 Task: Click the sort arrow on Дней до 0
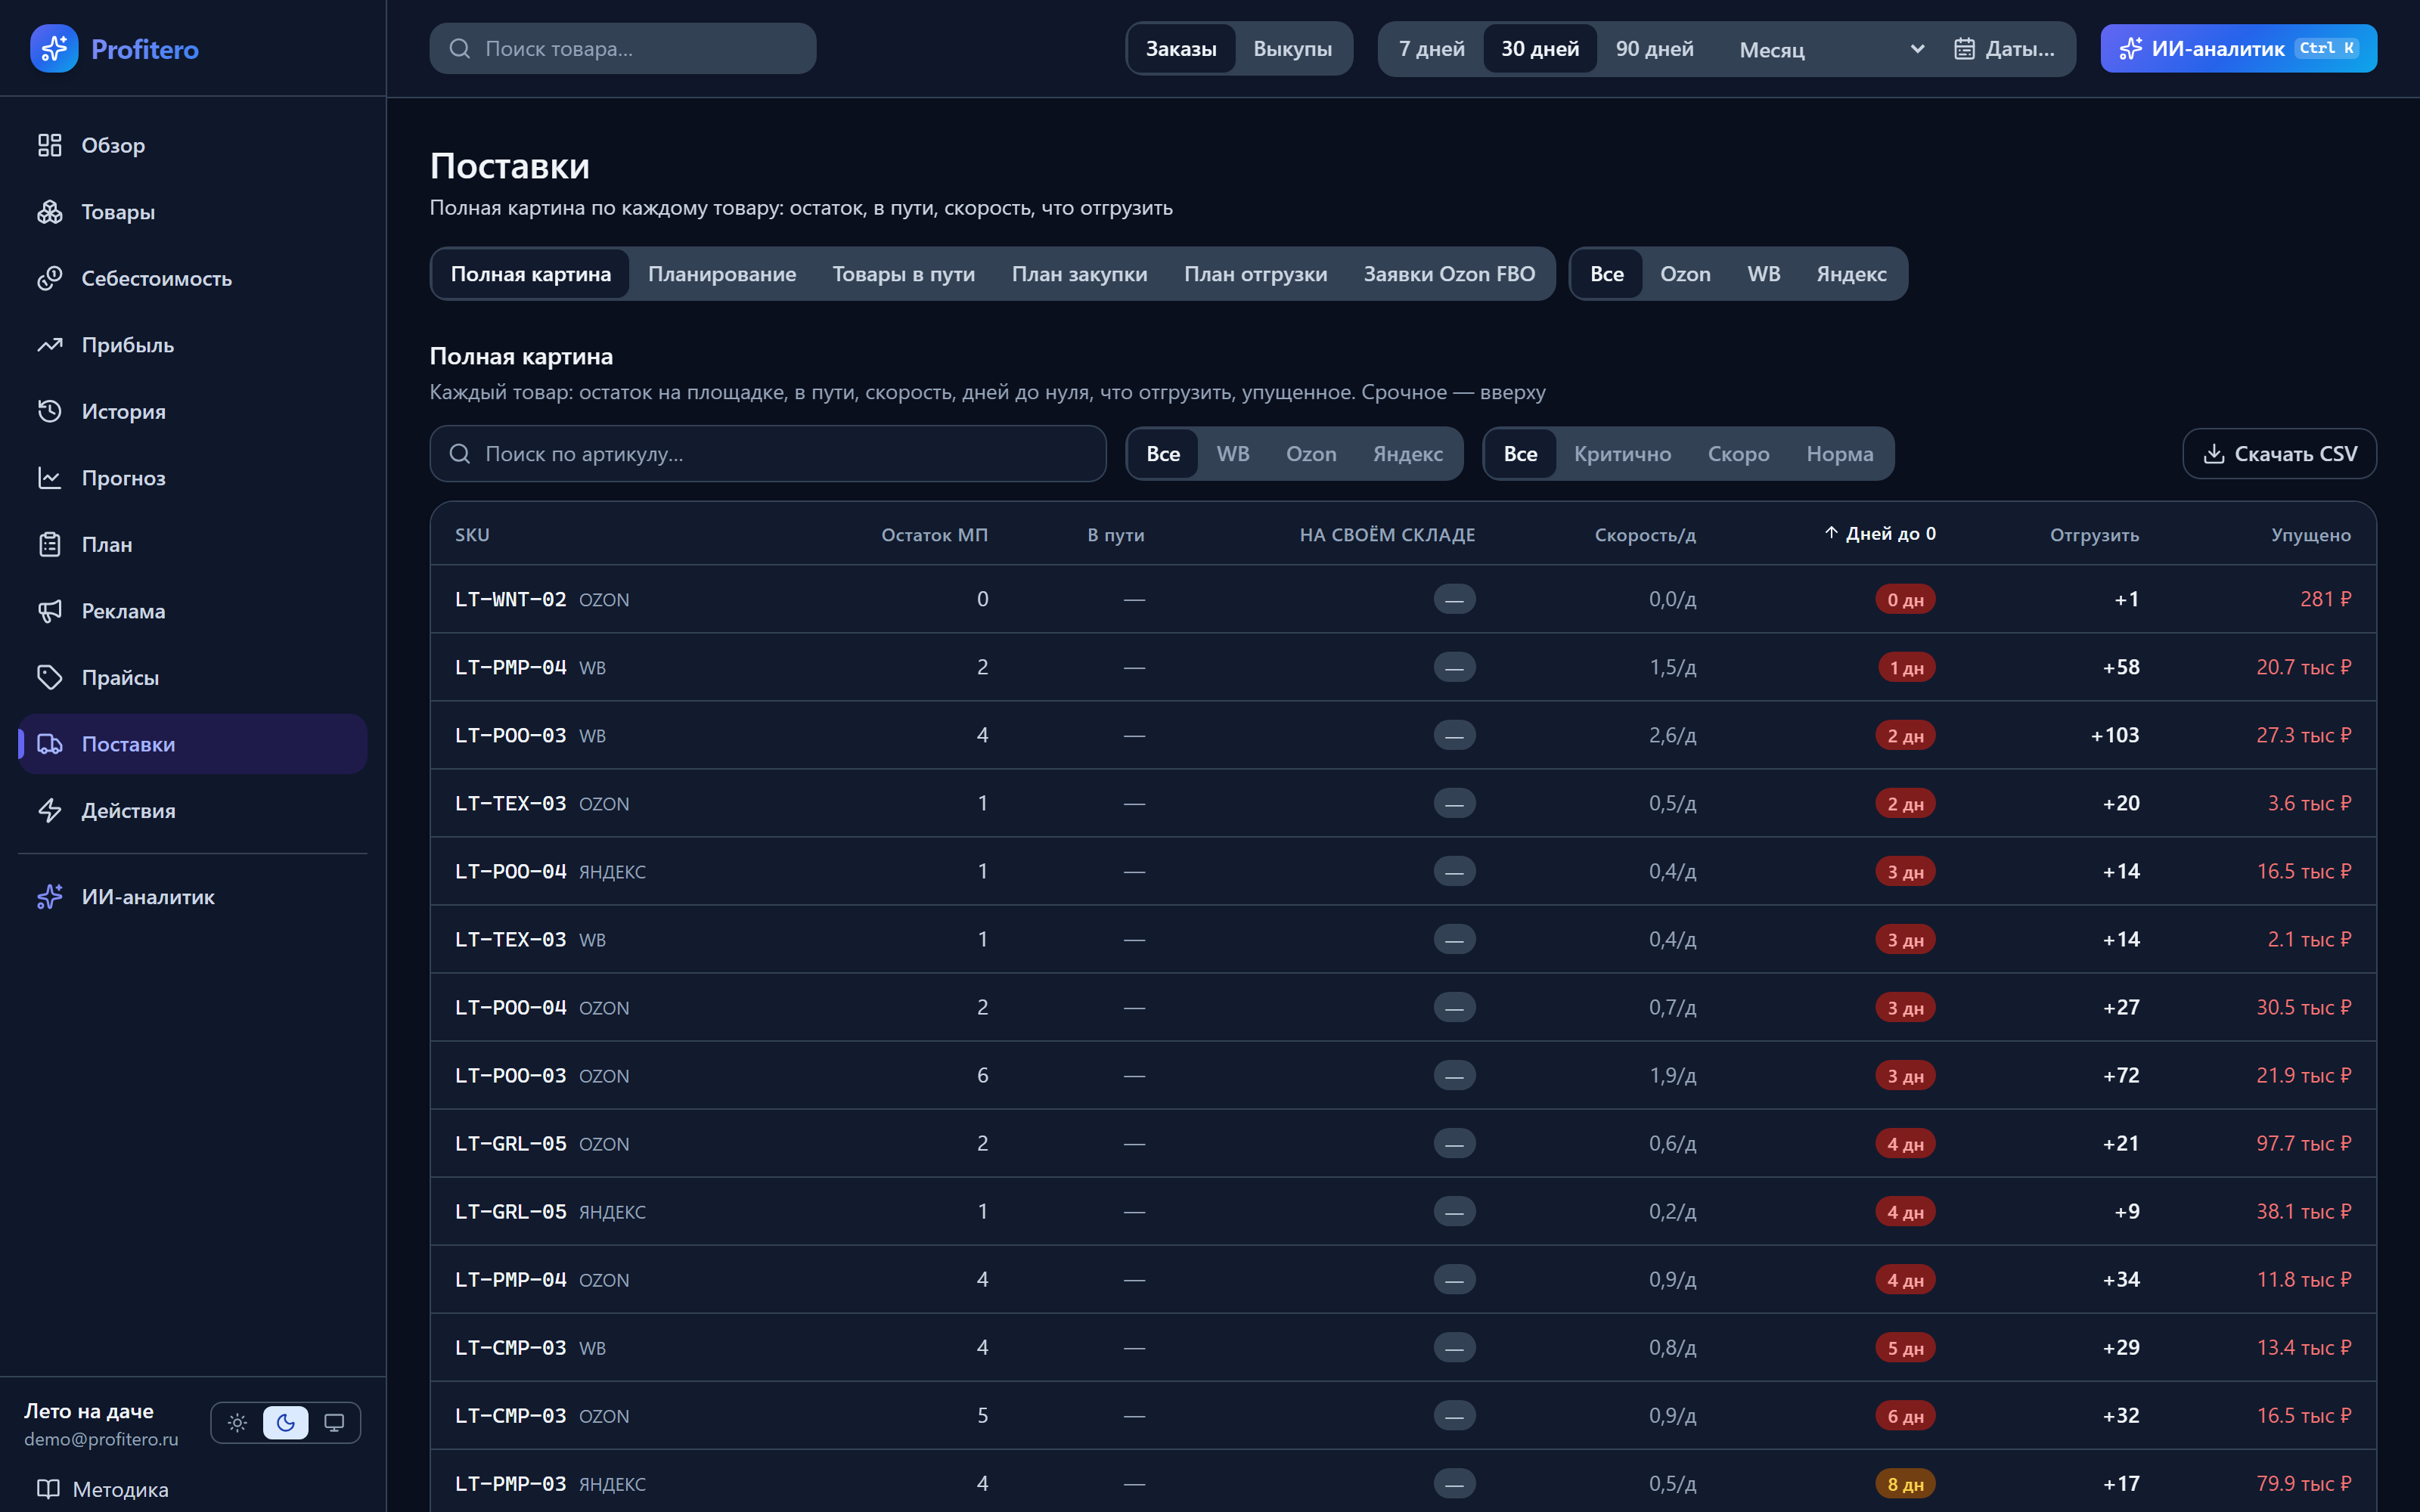point(1831,533)
